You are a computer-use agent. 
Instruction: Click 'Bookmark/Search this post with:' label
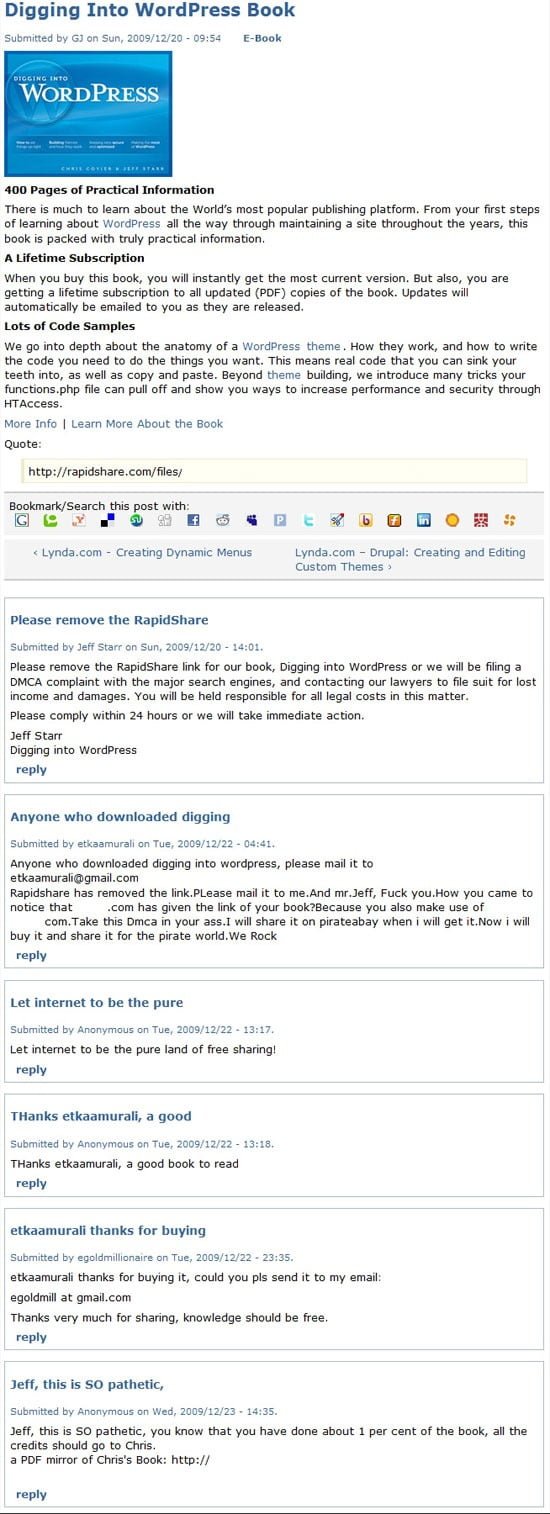99,506
